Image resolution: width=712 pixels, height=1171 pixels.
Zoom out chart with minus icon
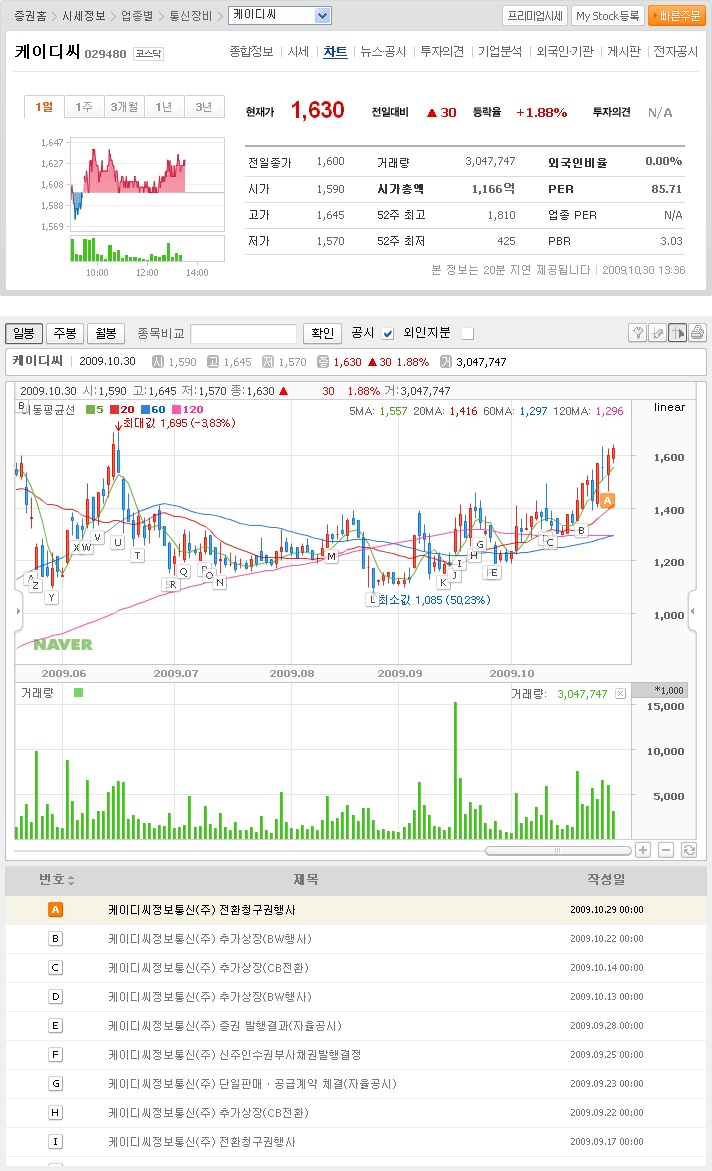point(666,850)
